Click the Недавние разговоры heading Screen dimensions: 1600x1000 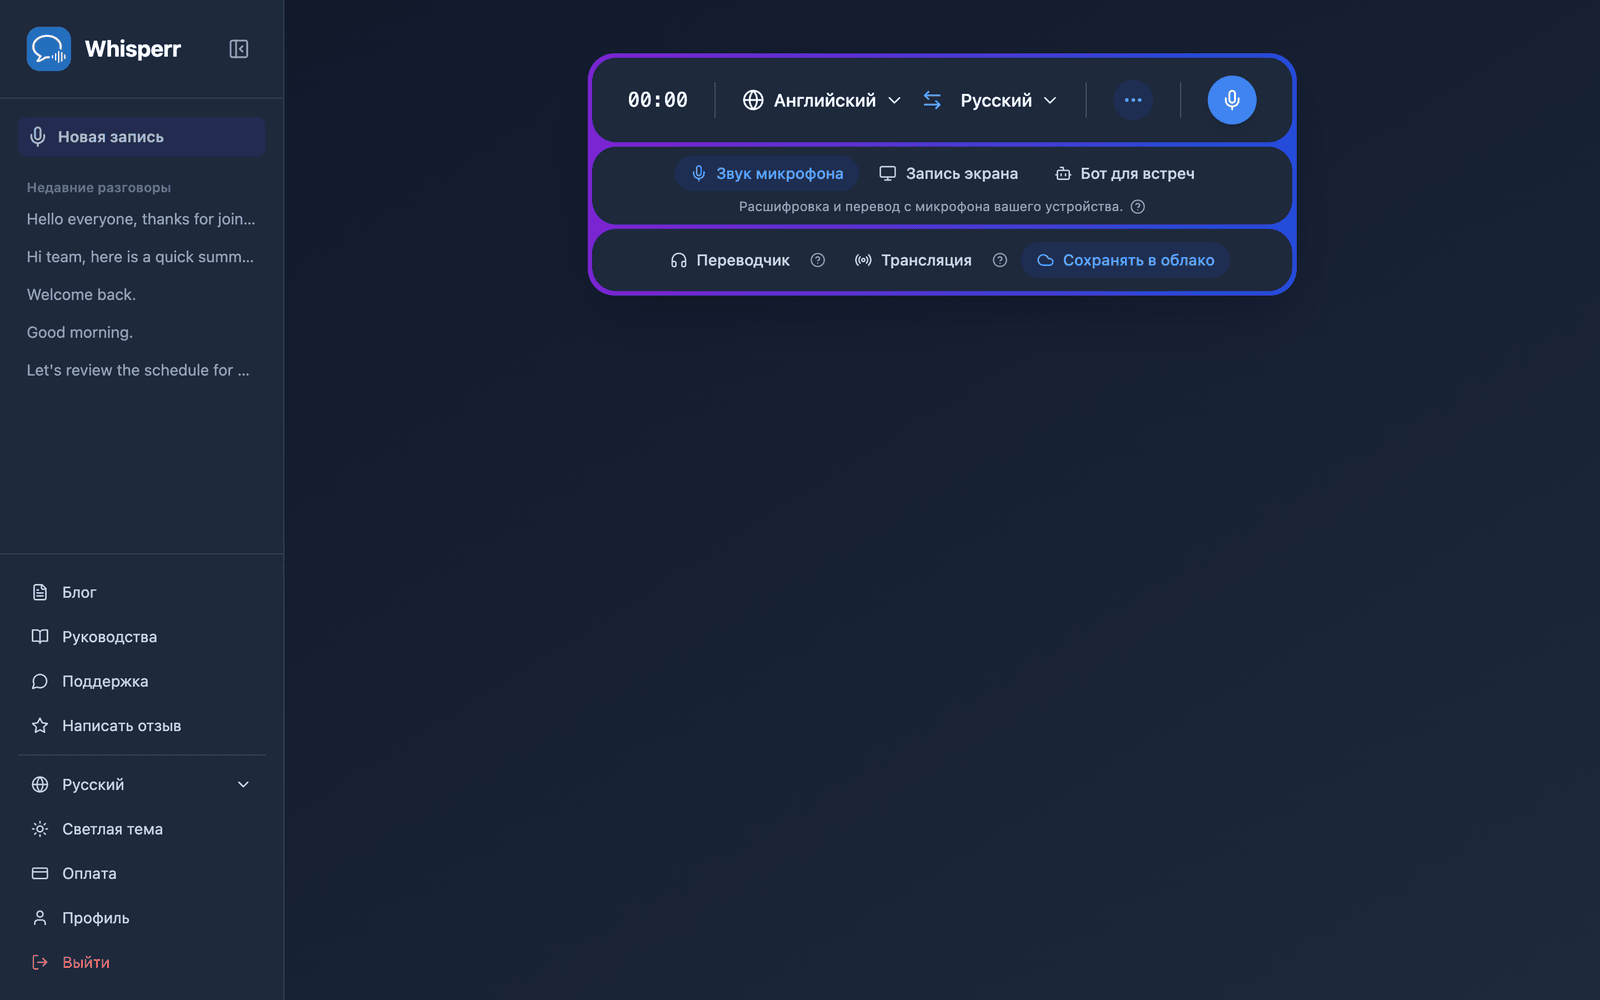coord(99,188)
